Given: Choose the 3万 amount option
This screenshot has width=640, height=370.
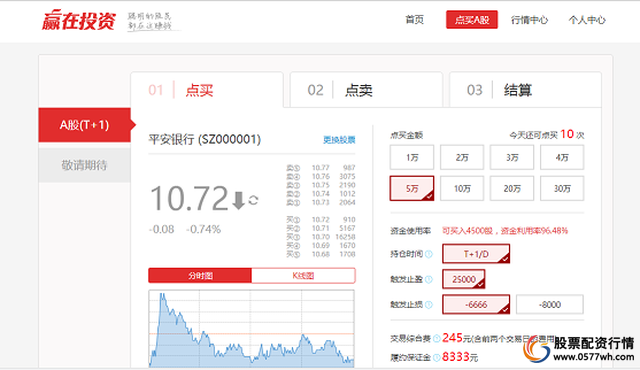Looking at the screenshot, I should pyautogui.click(x=512, y=157).
